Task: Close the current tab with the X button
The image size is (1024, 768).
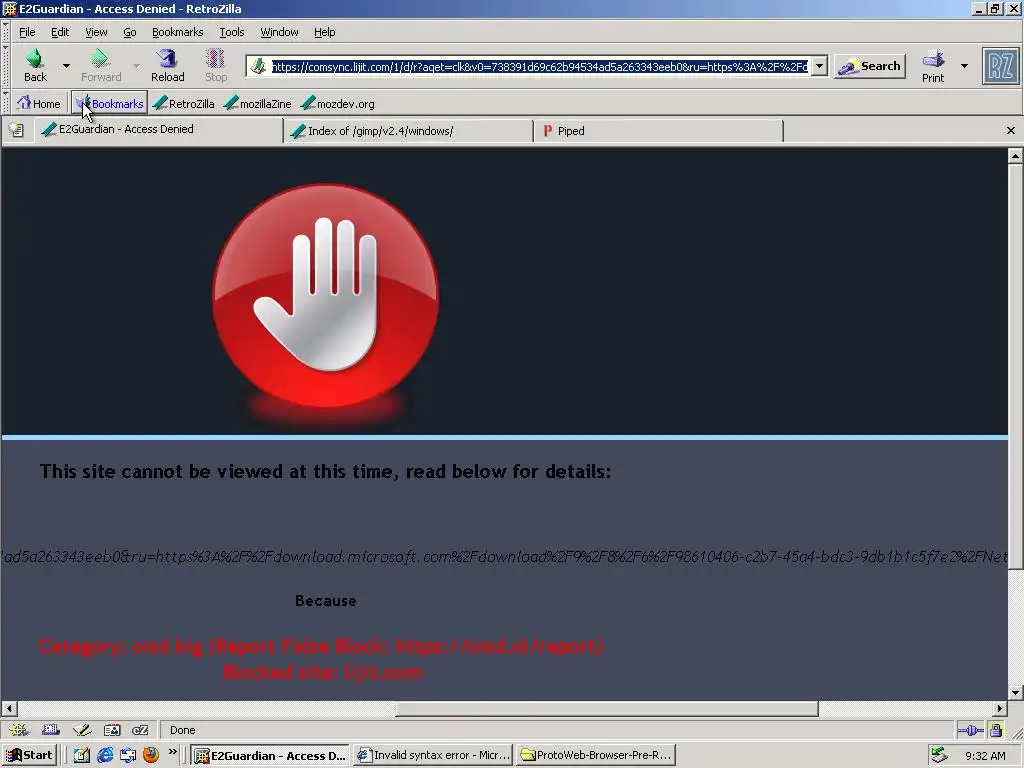Action: [1010, 131]
